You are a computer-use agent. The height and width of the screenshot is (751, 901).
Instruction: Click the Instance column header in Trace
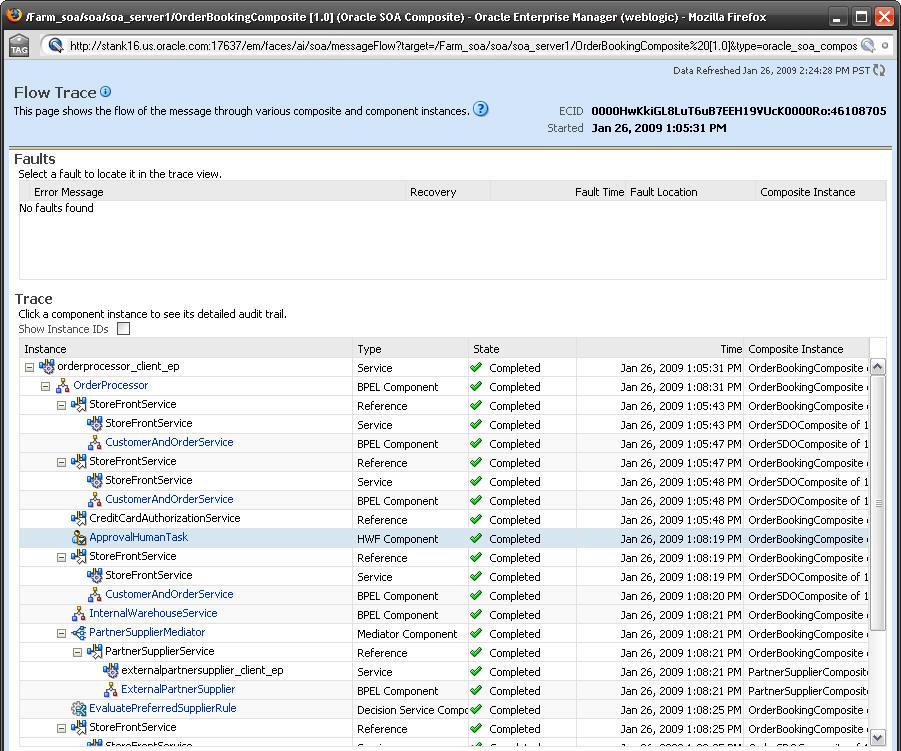(x=186, y=348)
